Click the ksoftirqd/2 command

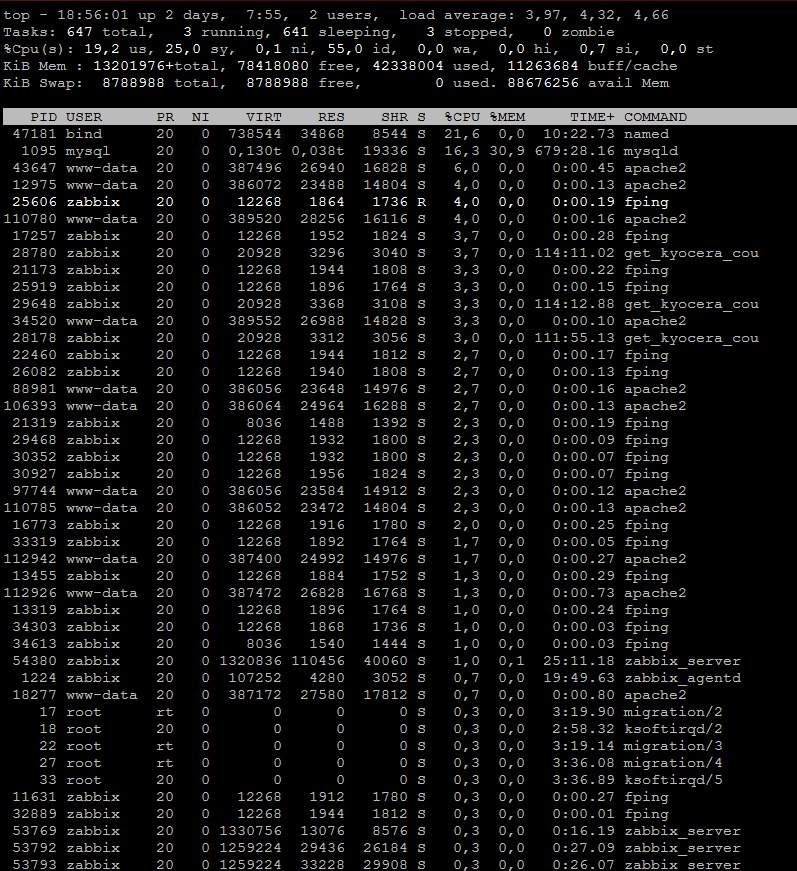pyautogui.click(x=673, y=729)
